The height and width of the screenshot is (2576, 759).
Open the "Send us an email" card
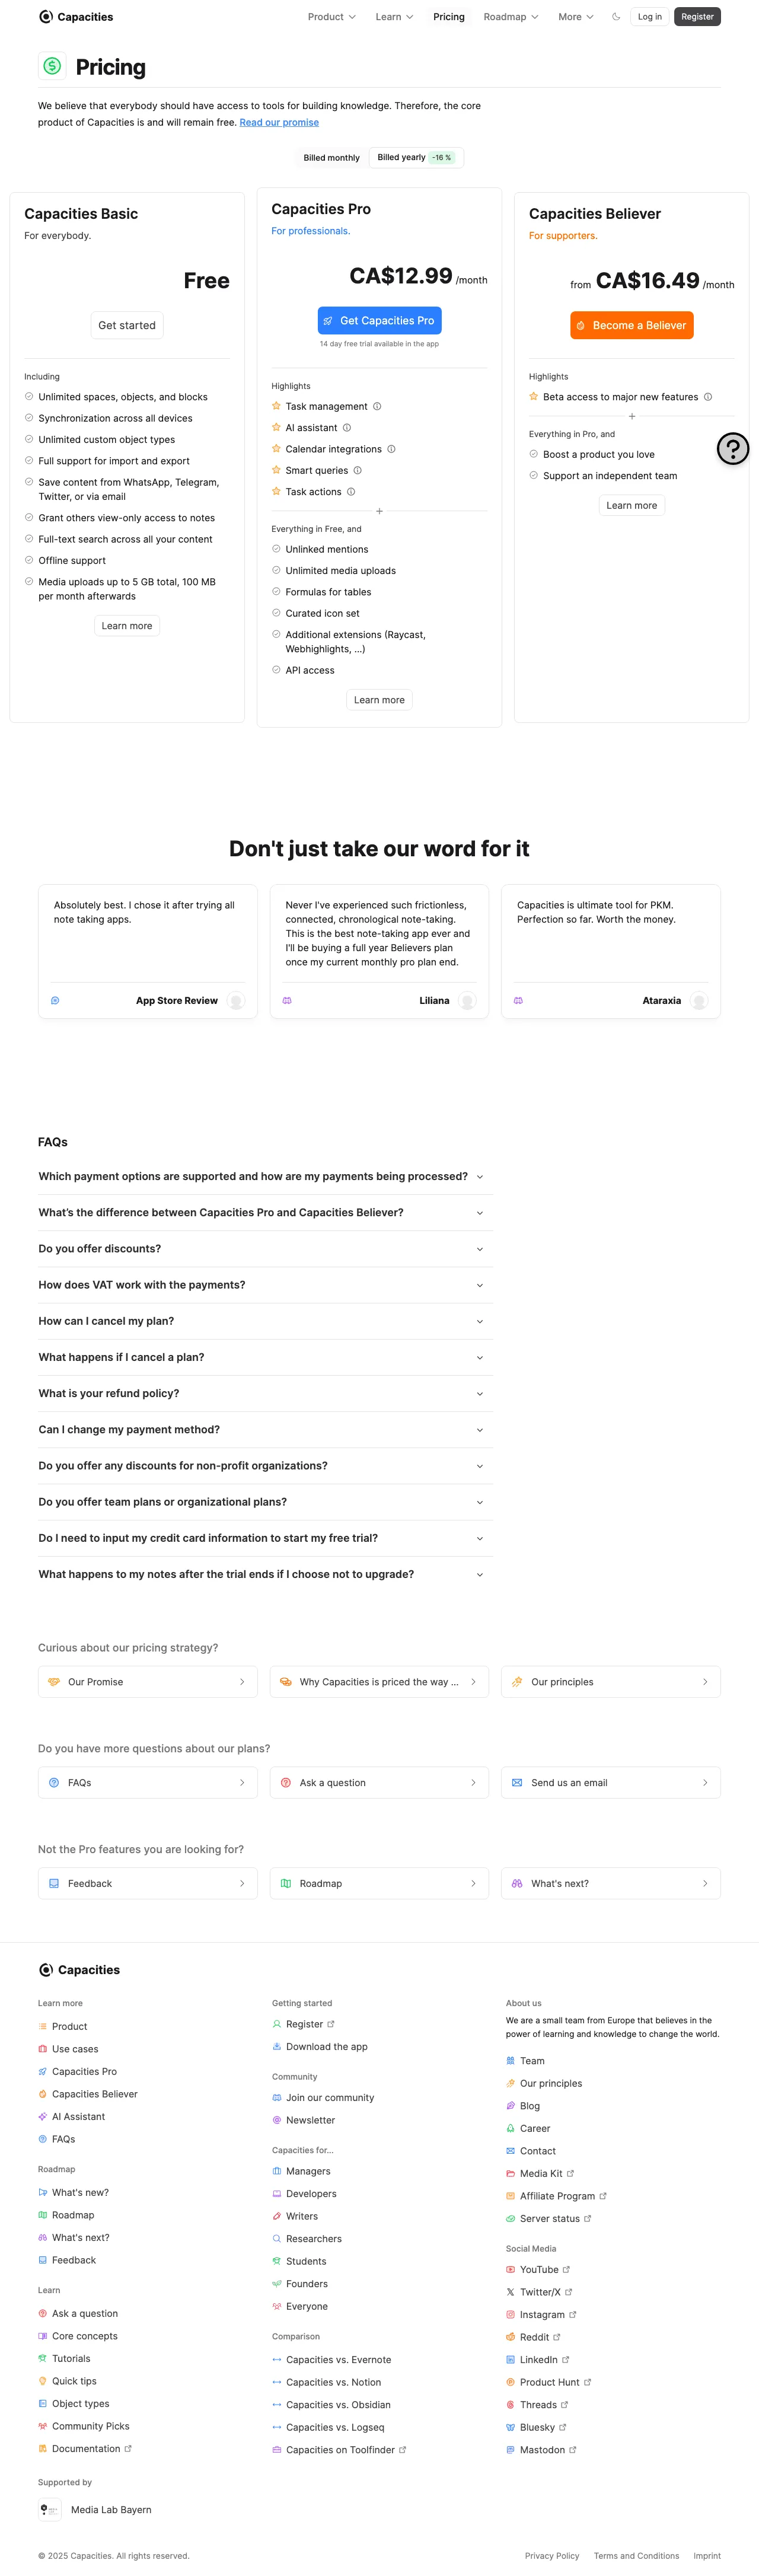pyautogui.click(x=610, y=1782)
